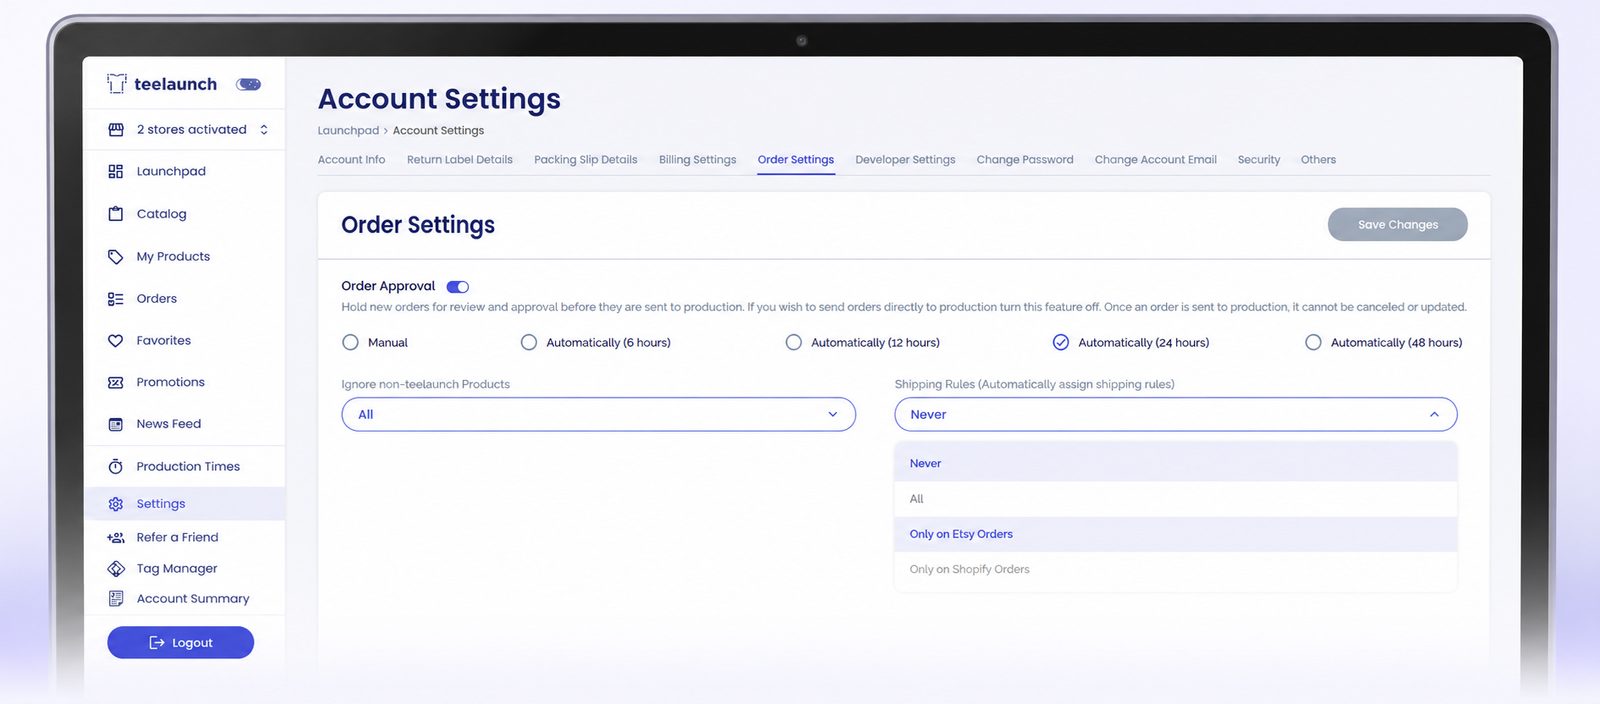Screen dimensions: 1600x704
Task: Toggle the sidebar switch next to teelaunch
Action: (249, 84)
